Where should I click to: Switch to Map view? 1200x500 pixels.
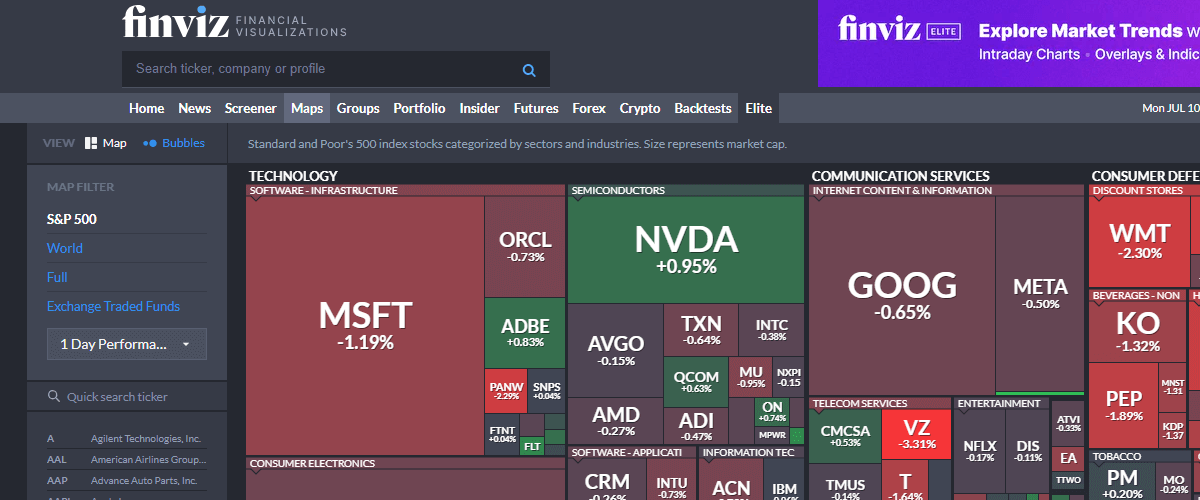click(106, 143)
